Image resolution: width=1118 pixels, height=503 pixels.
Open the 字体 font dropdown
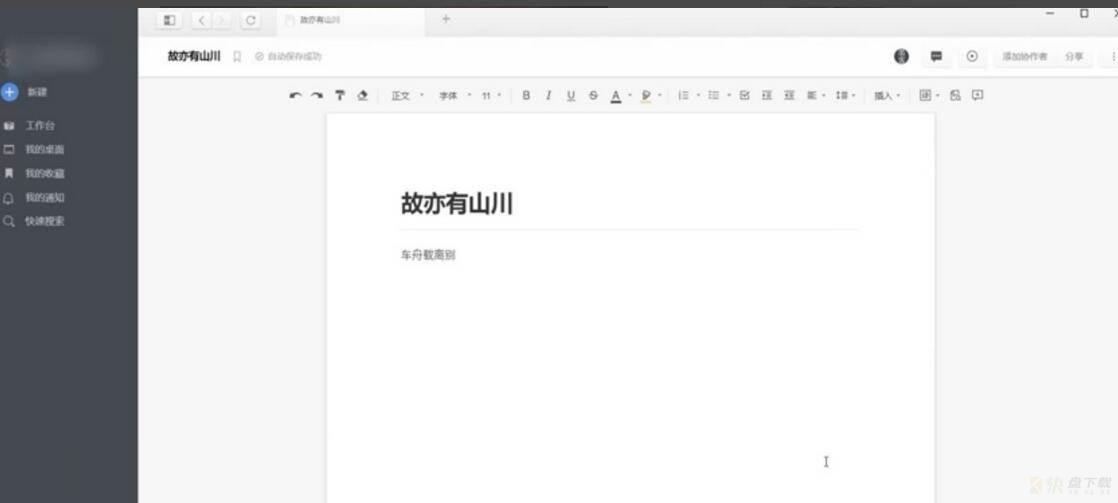[455, 96]
